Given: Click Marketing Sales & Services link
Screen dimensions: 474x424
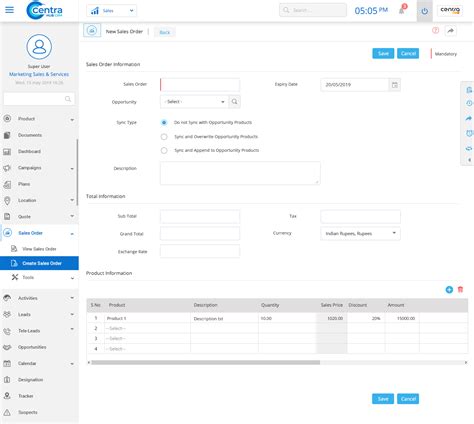Looking at the screenshot, I should point(39,74).
